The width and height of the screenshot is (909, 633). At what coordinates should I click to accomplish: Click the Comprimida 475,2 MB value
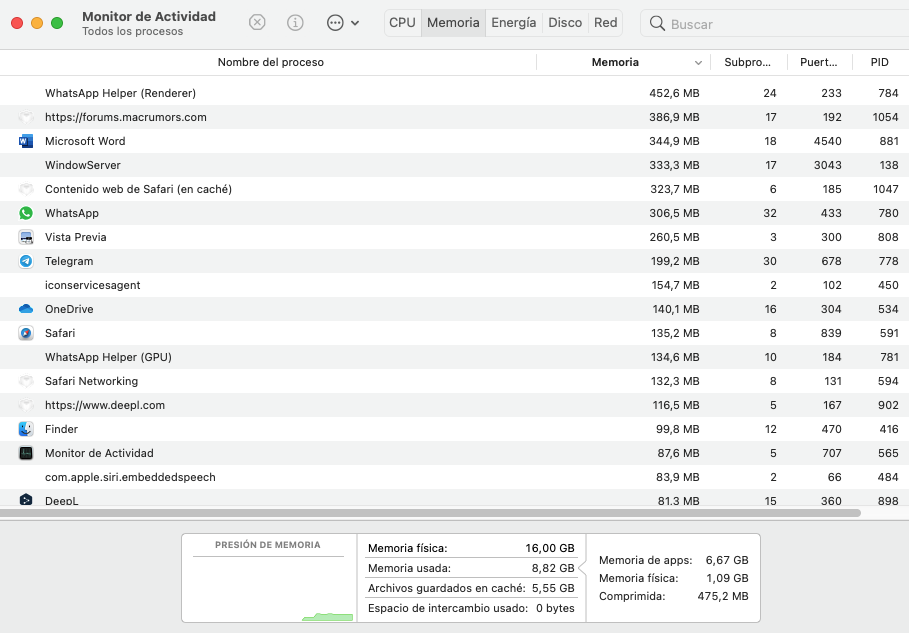[723, 596]
